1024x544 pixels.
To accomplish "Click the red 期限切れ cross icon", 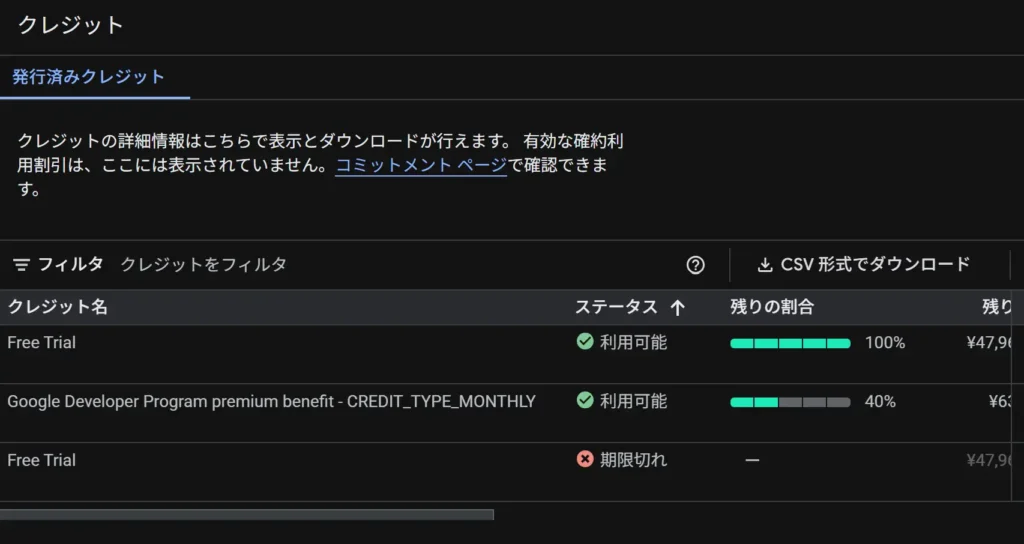I will [585, 459].
